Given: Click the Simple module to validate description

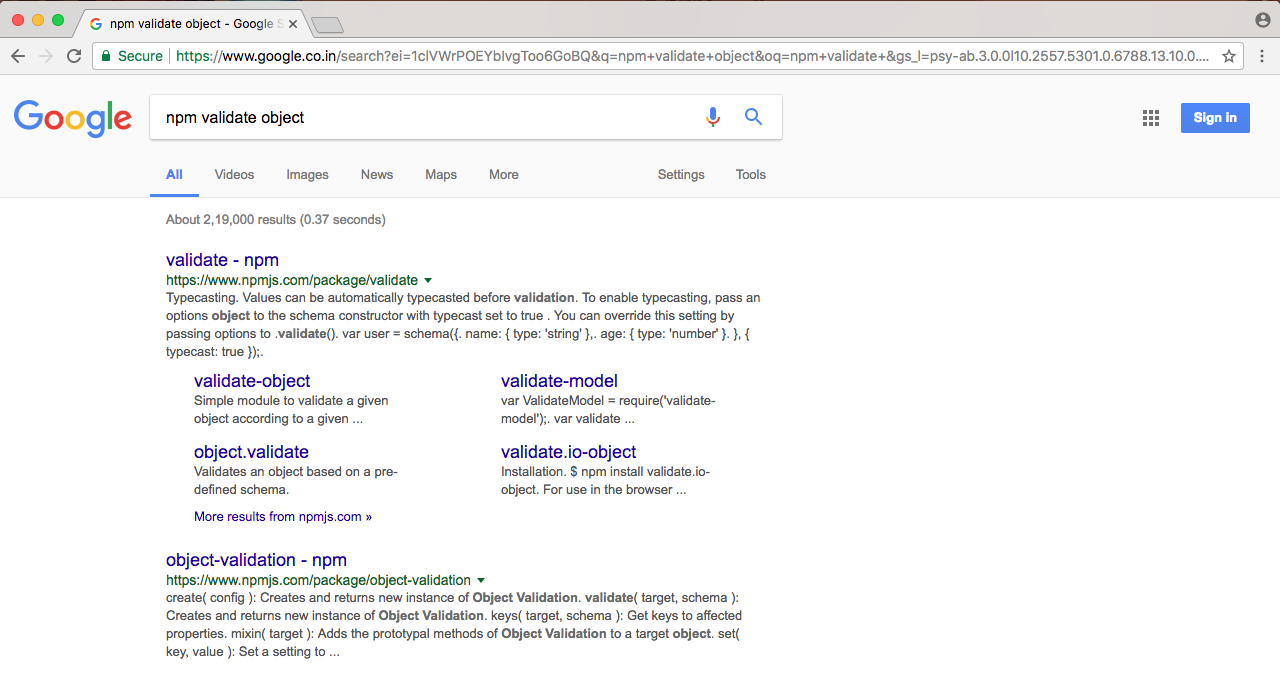Looking at the screenshot, I should [291, 410].
